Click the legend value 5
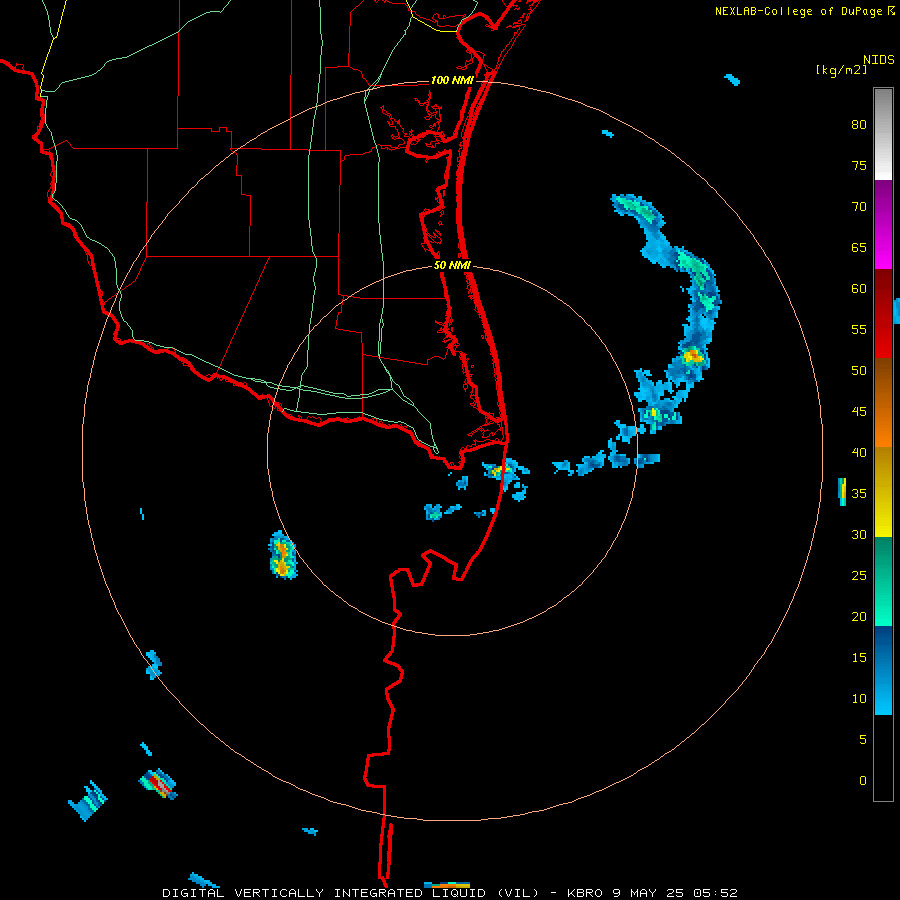 click(863, 739)
